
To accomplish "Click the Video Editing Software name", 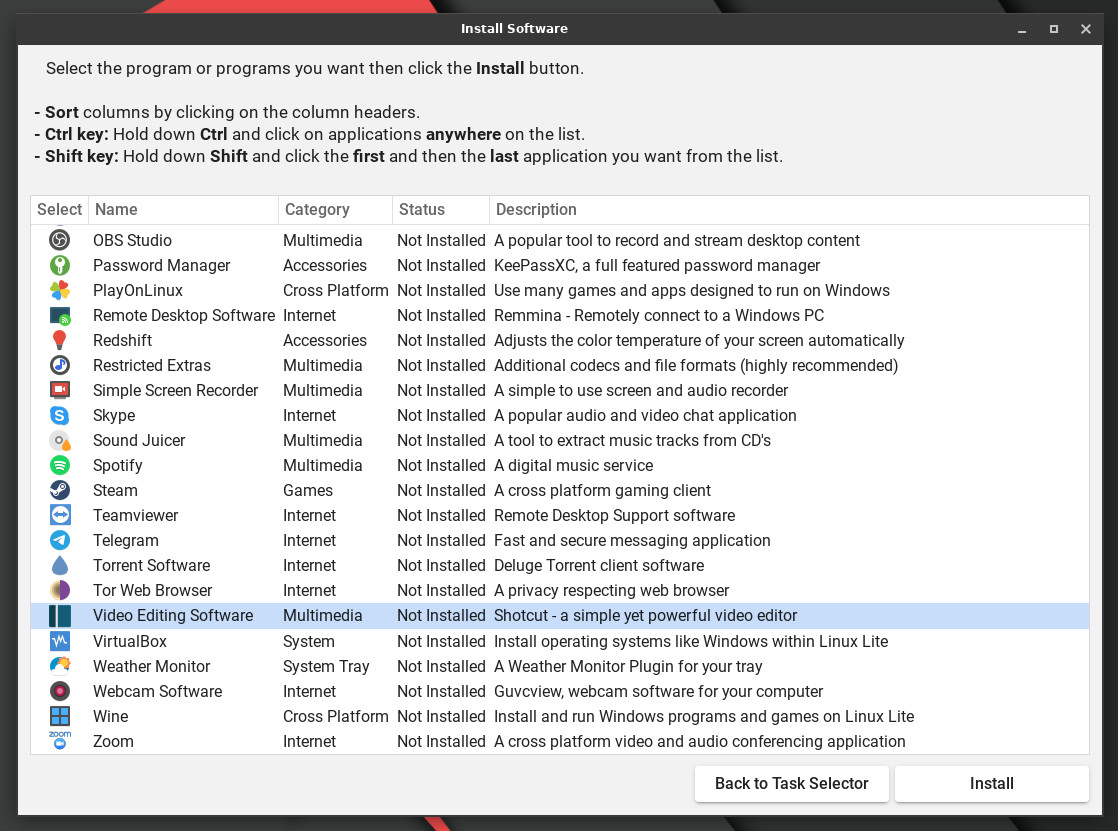I will click(x=173, y=616).
